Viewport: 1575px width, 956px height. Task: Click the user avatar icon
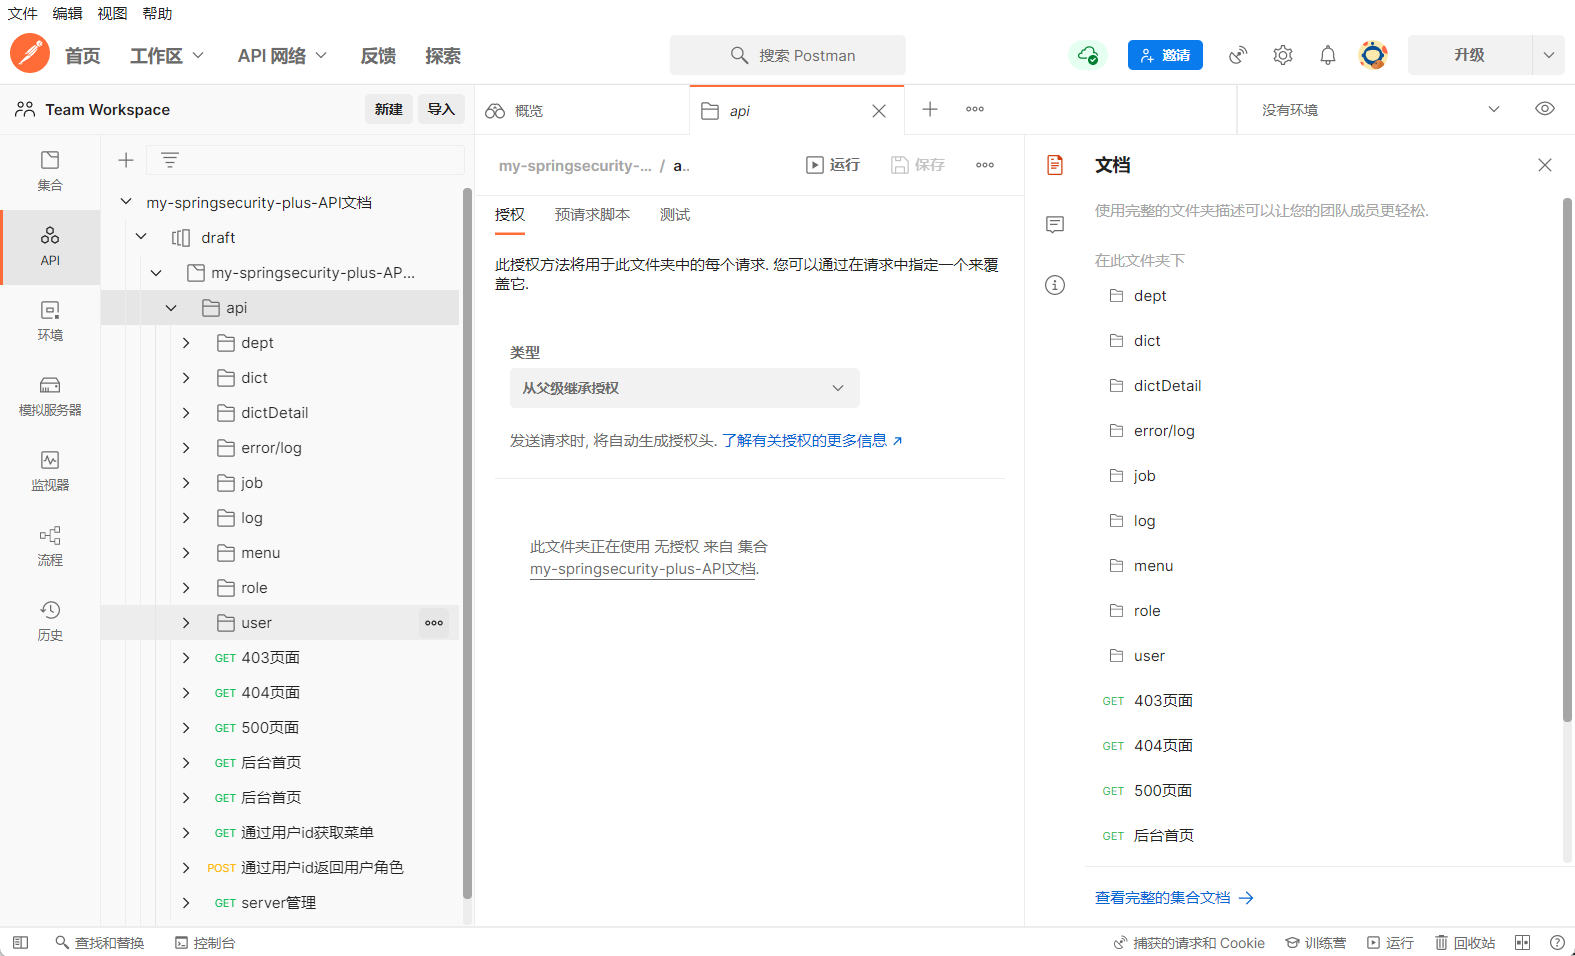click(1373, 55)
